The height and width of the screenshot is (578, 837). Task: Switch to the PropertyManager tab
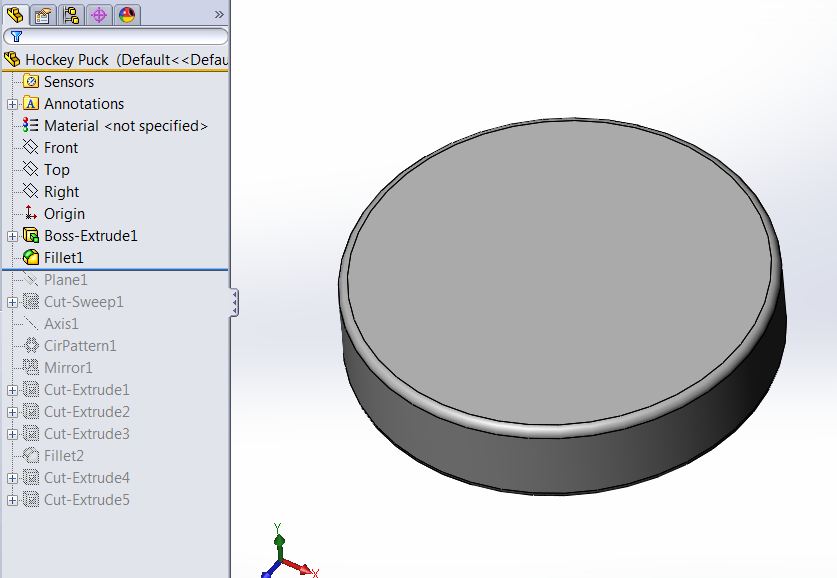tap(43, 15)
